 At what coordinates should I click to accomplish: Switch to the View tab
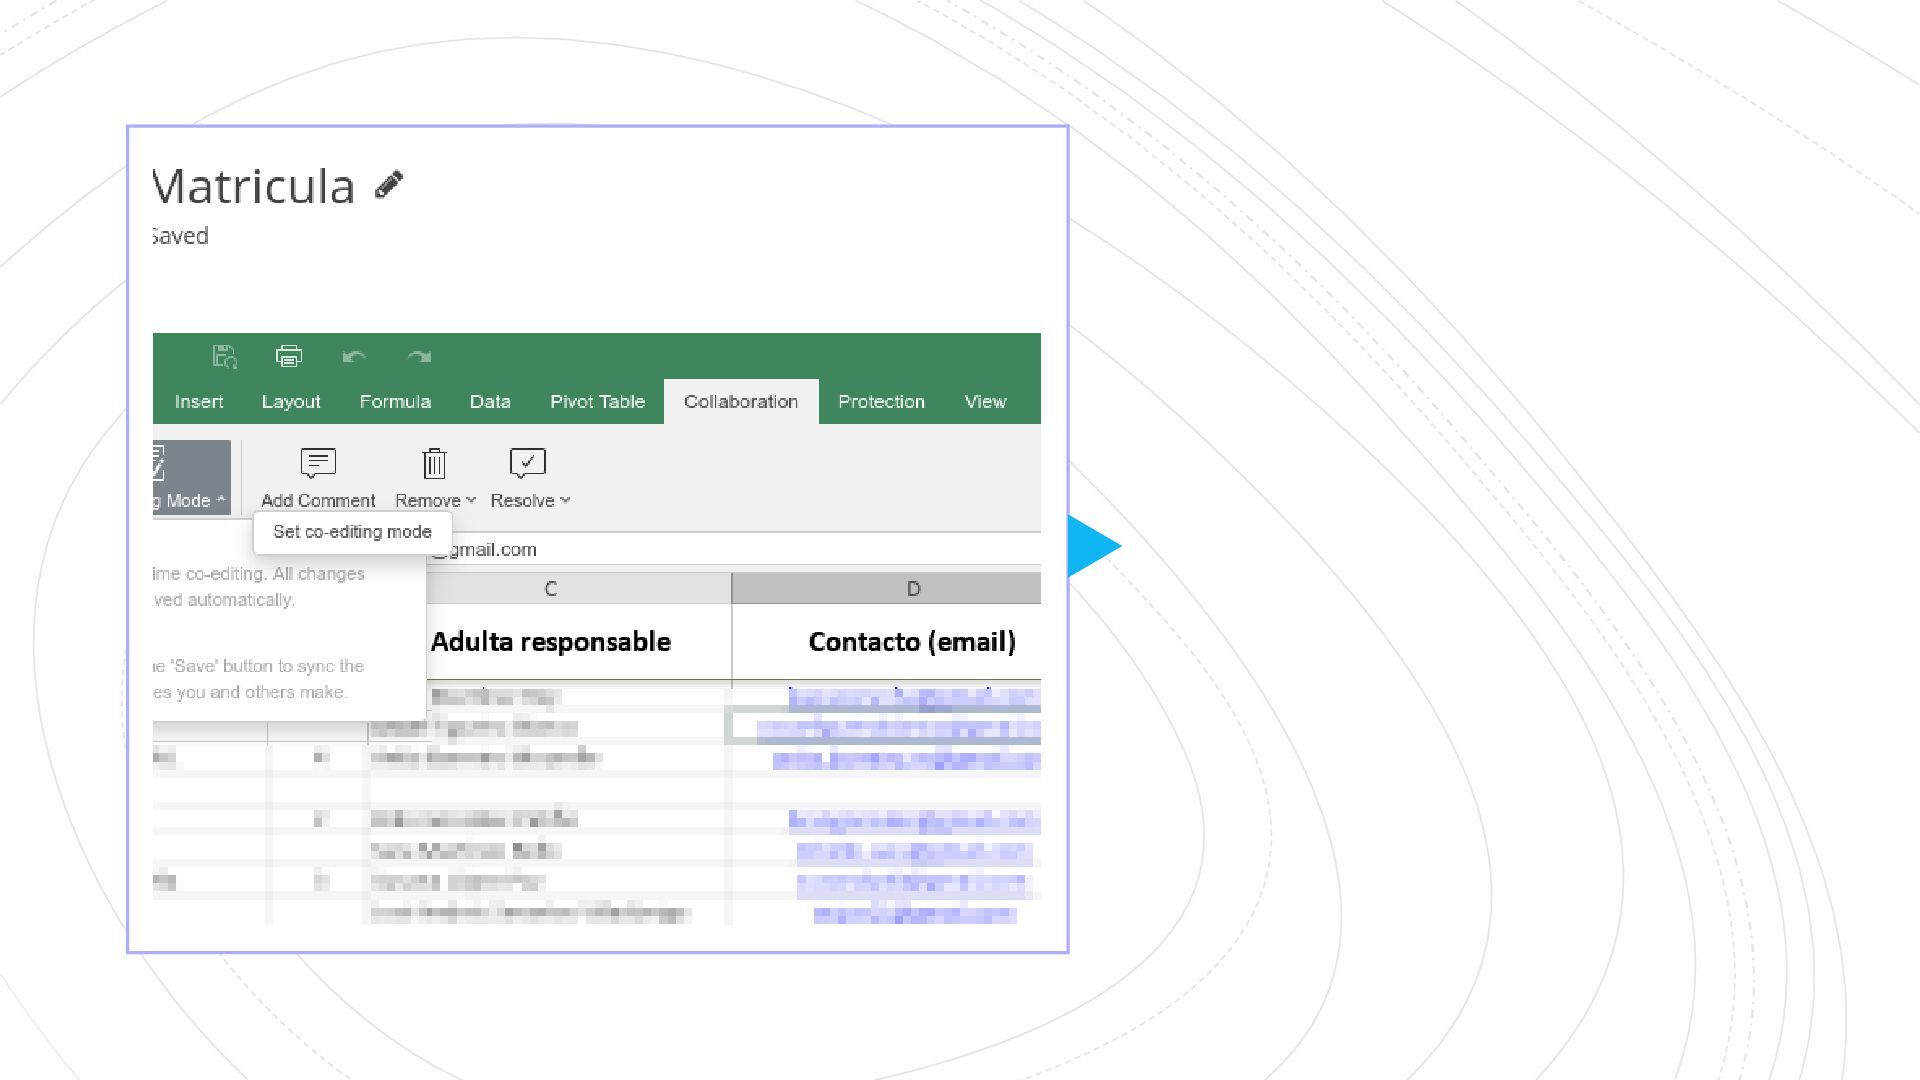click(985, 401)
